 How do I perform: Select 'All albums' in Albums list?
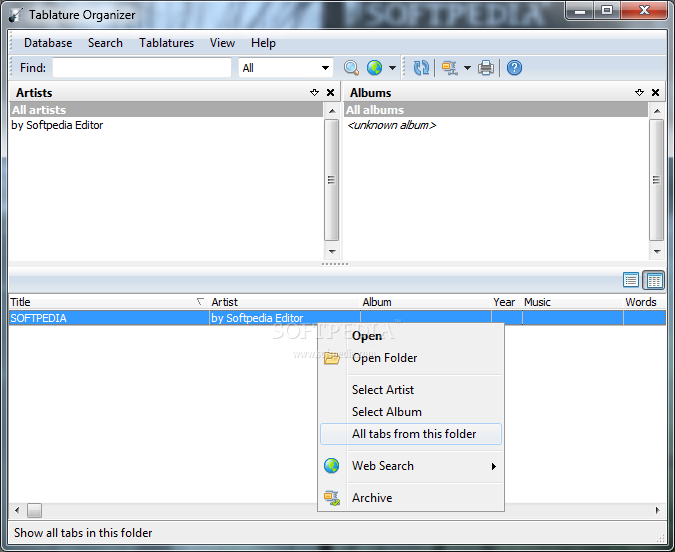[495, 110]
